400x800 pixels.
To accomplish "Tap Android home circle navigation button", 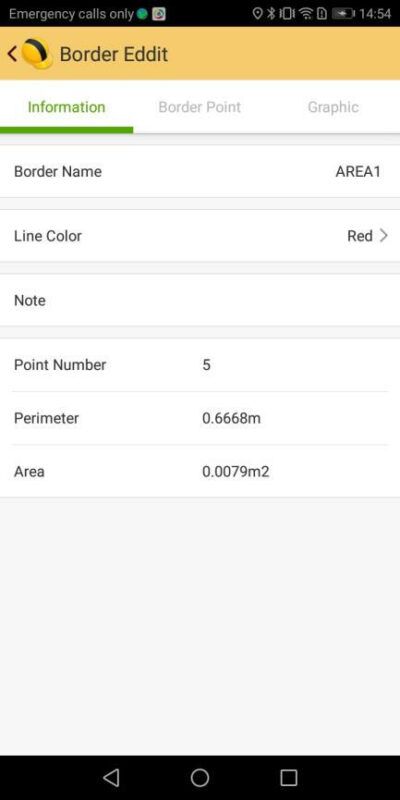I will click(x=200, y=778).
